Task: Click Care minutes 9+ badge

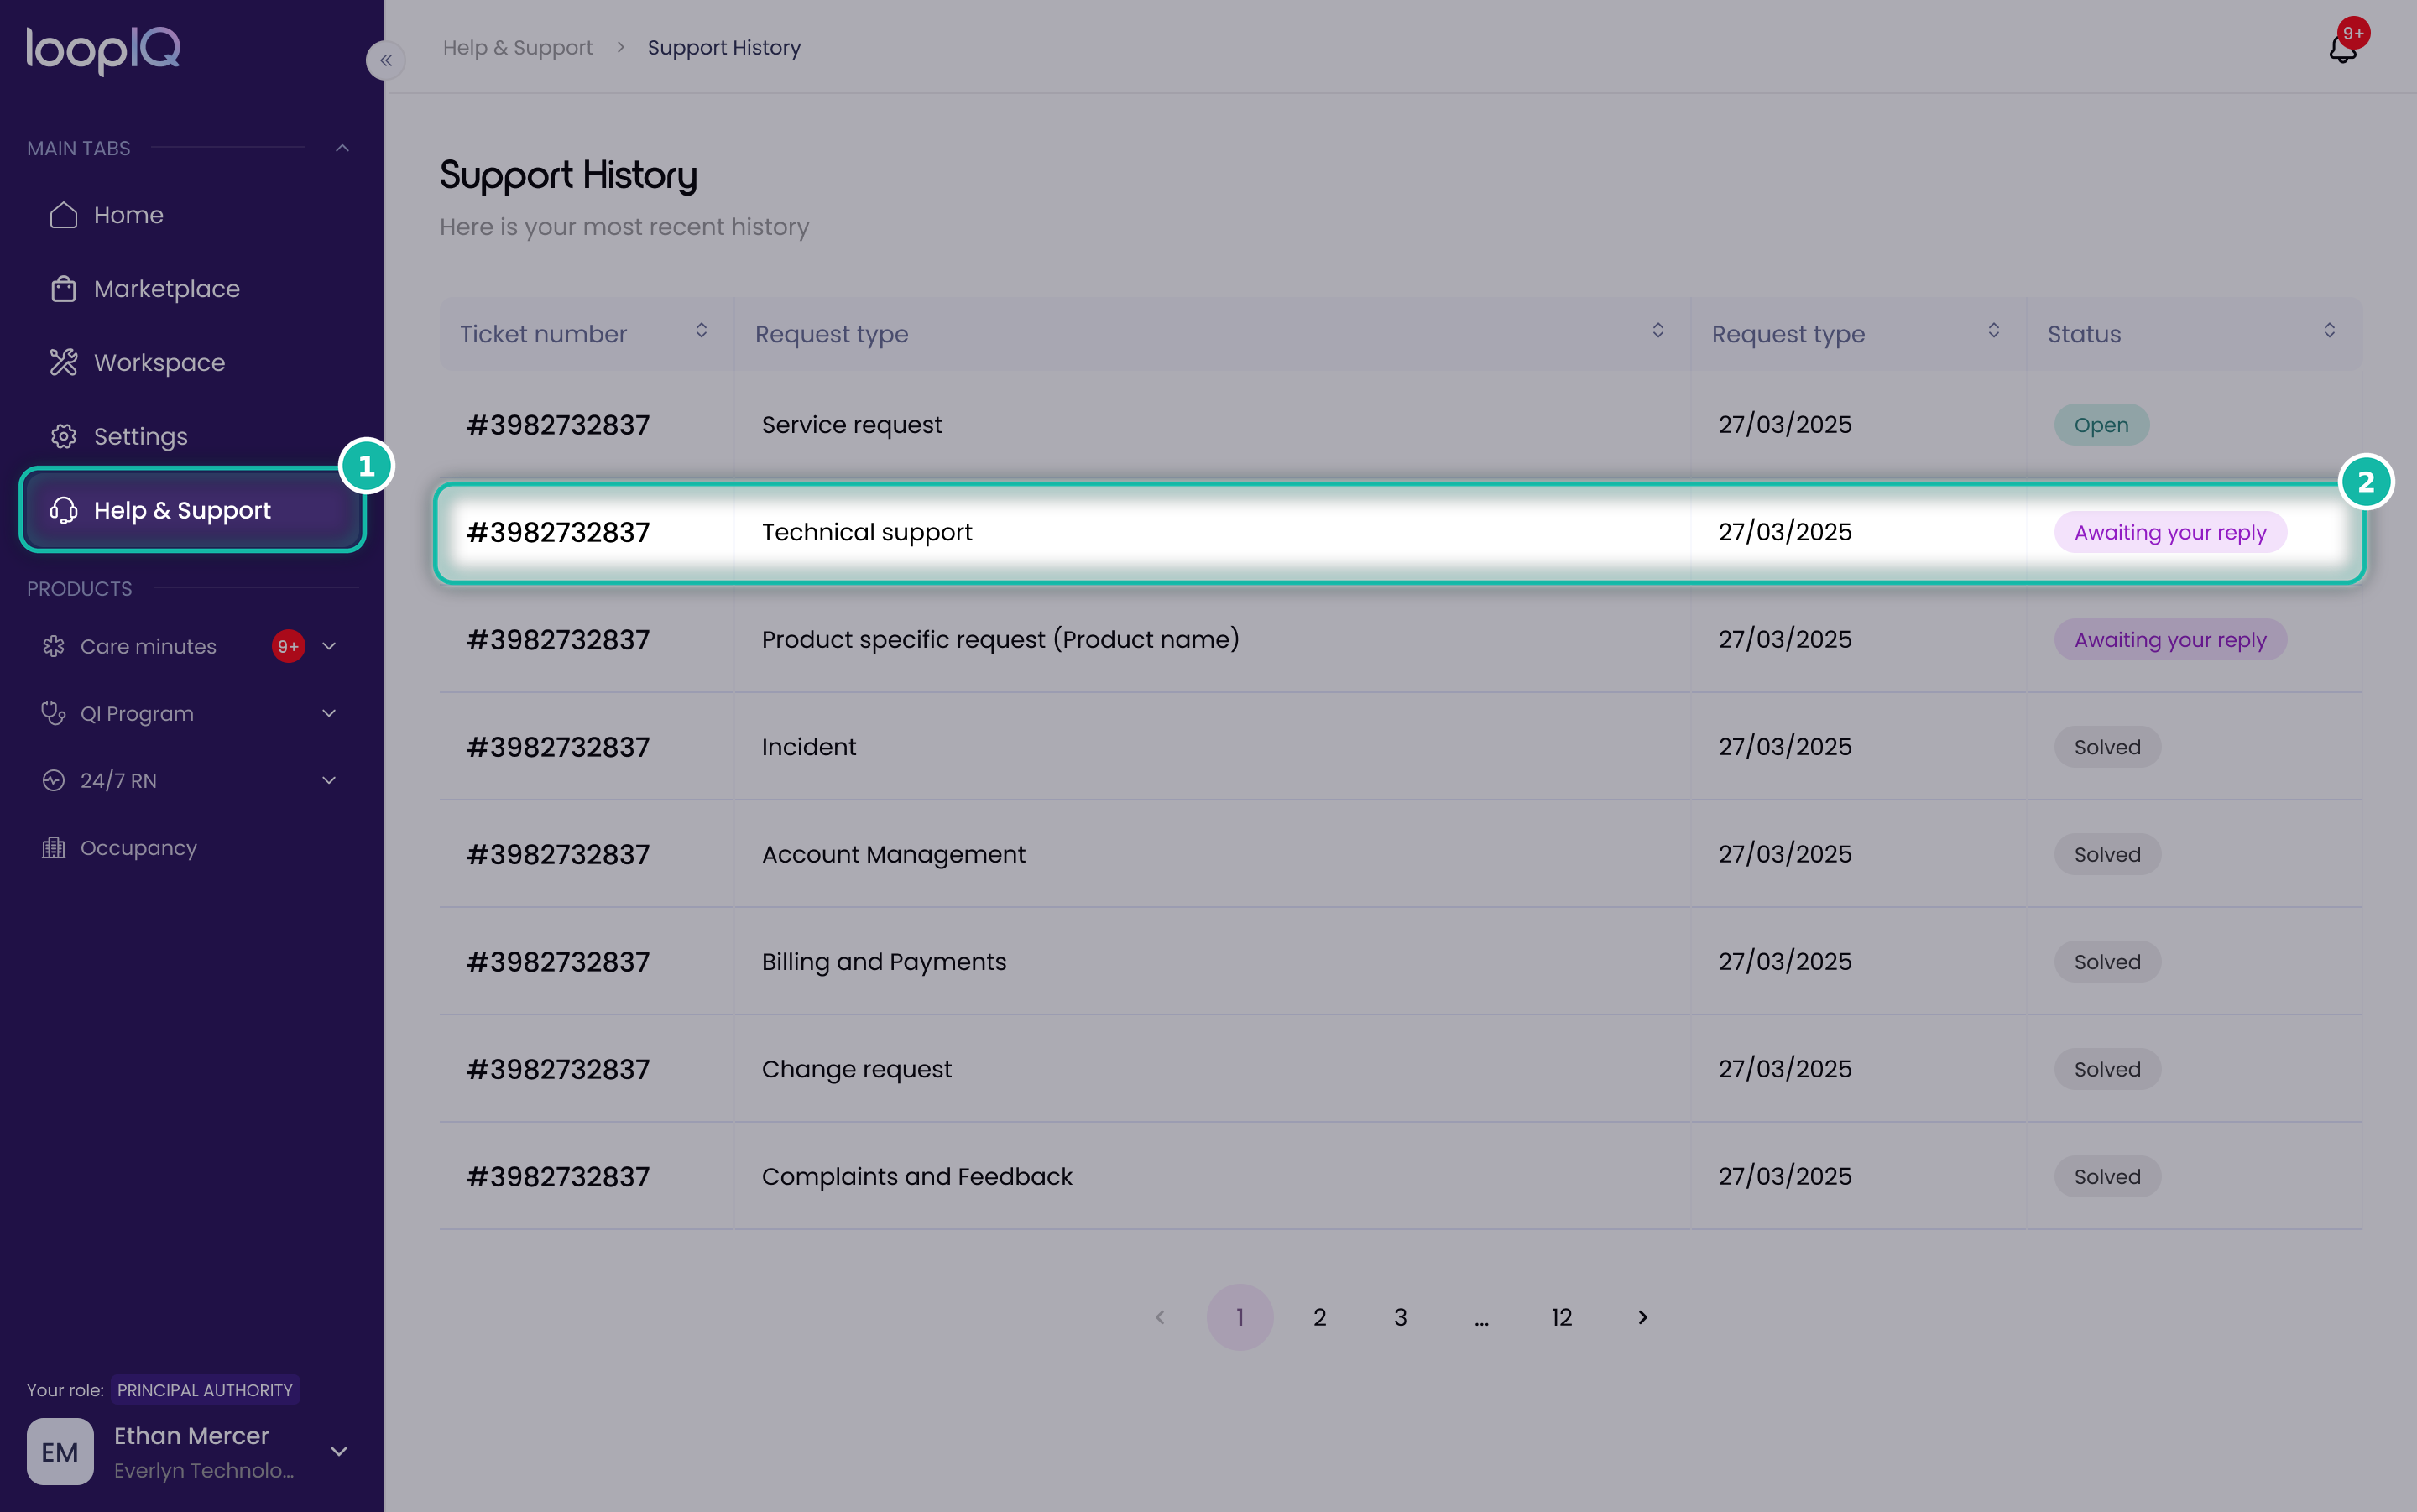Action: (x=288, y=647)
